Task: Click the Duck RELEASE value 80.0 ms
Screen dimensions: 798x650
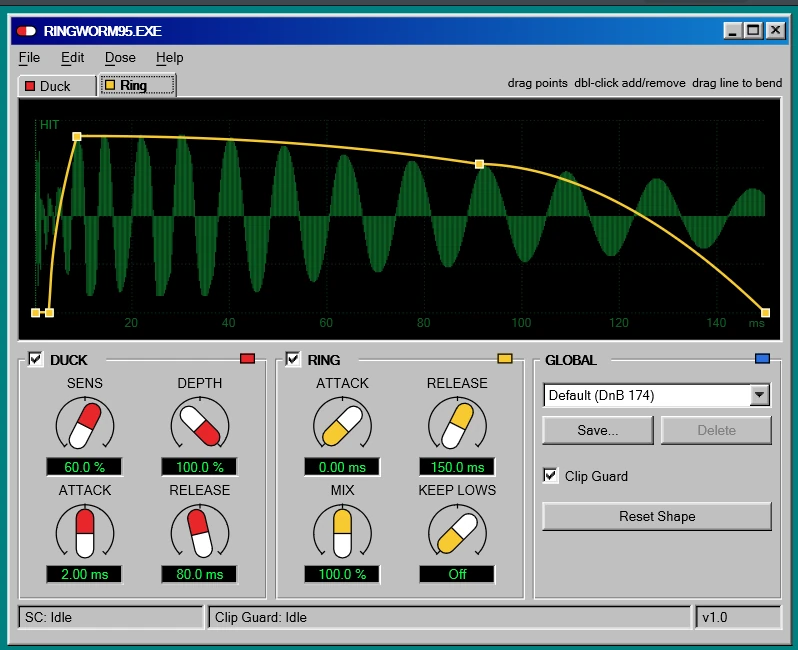Action: [200, 574]
